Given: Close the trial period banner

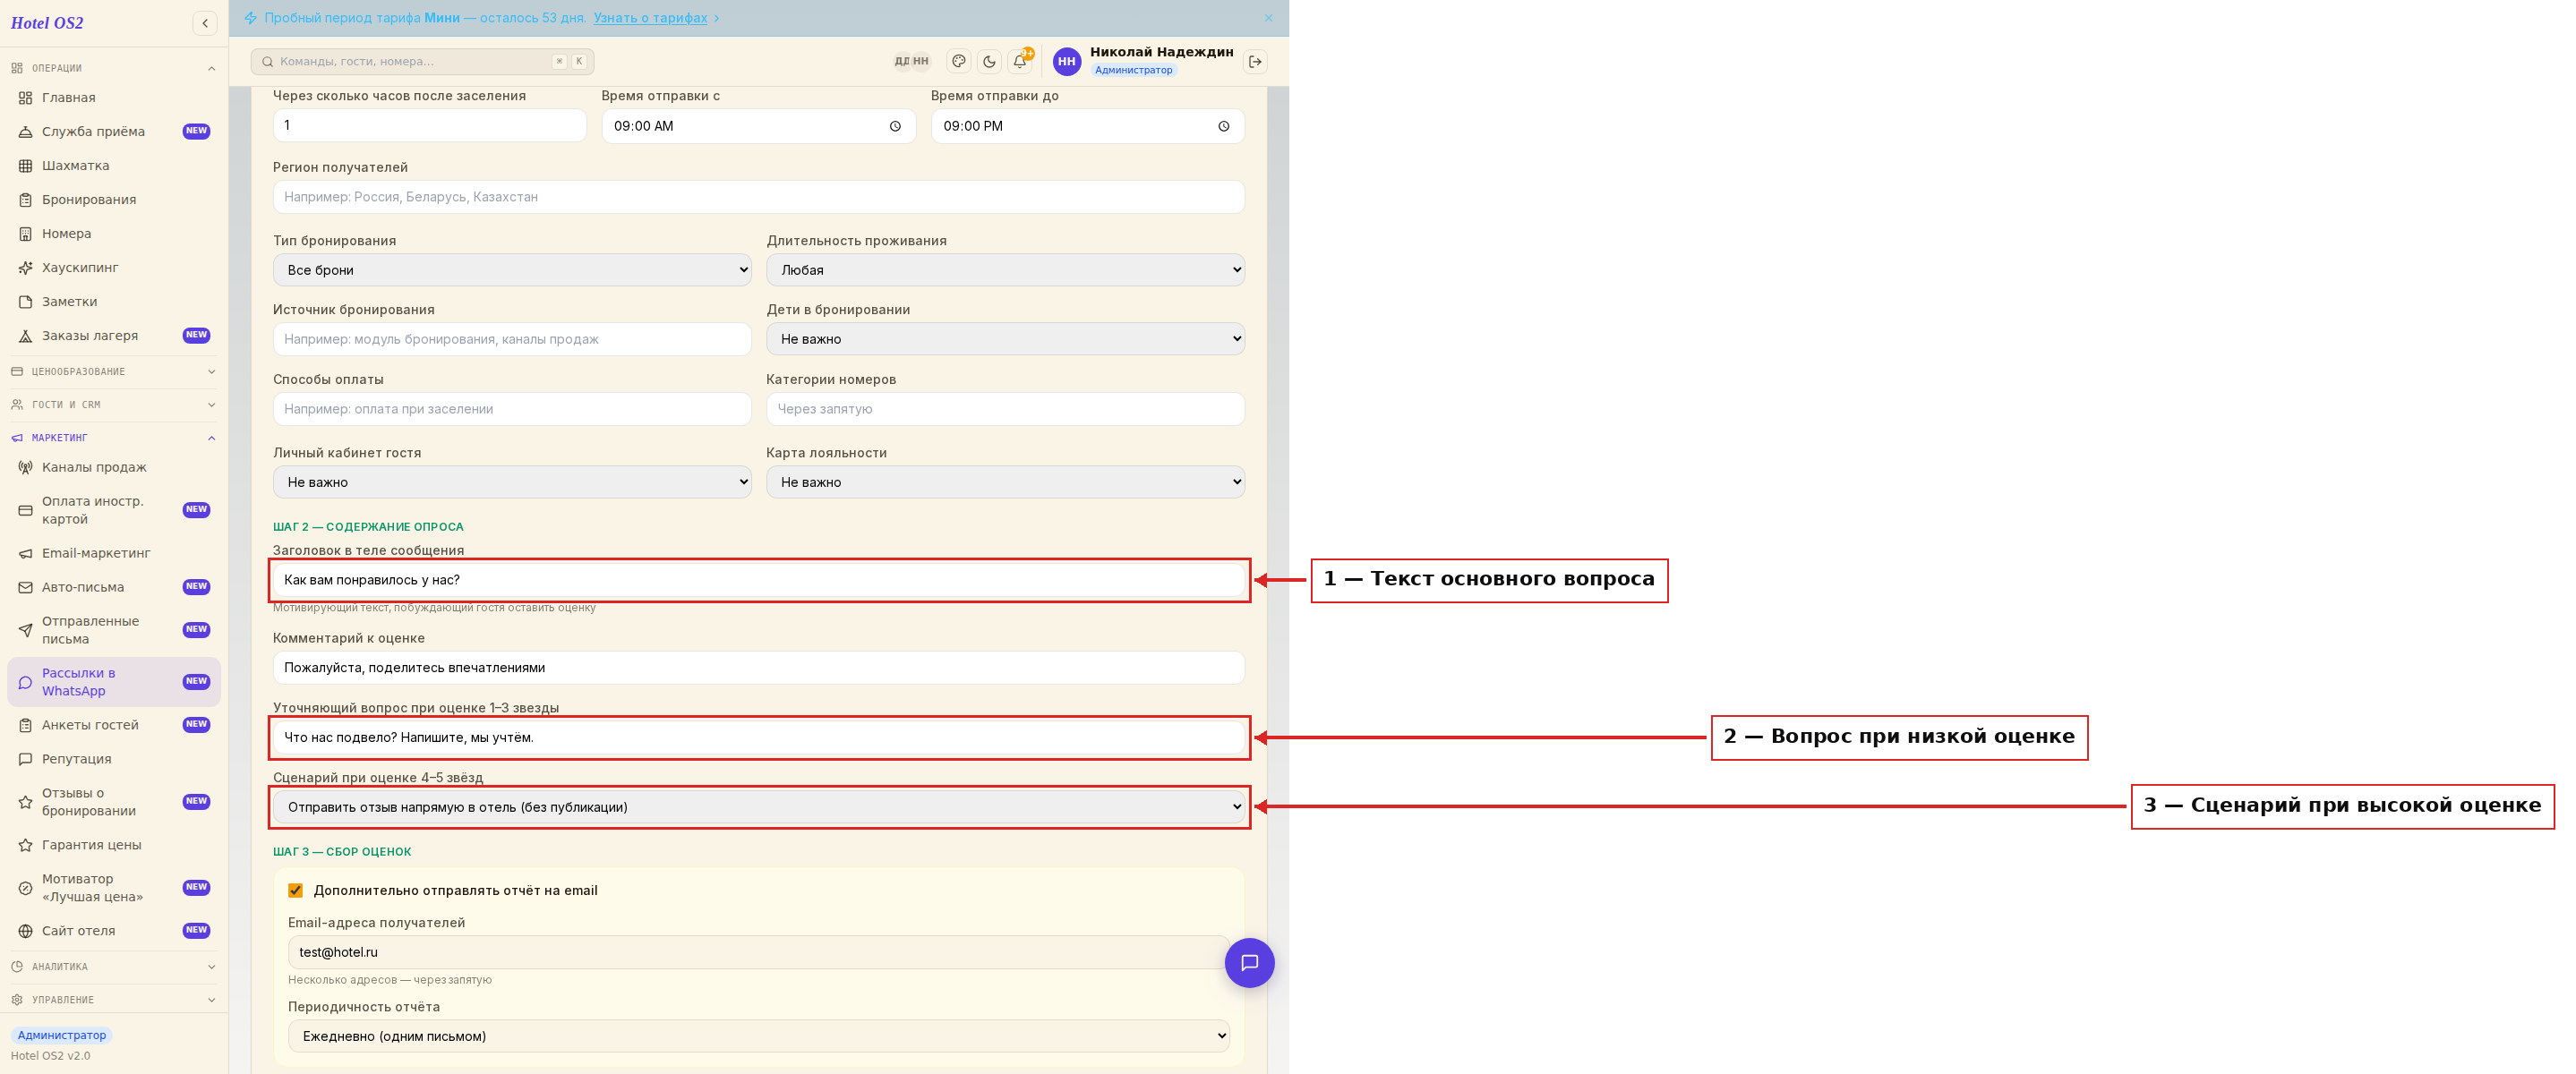Looking at the screenshot, I should 1268,18.
